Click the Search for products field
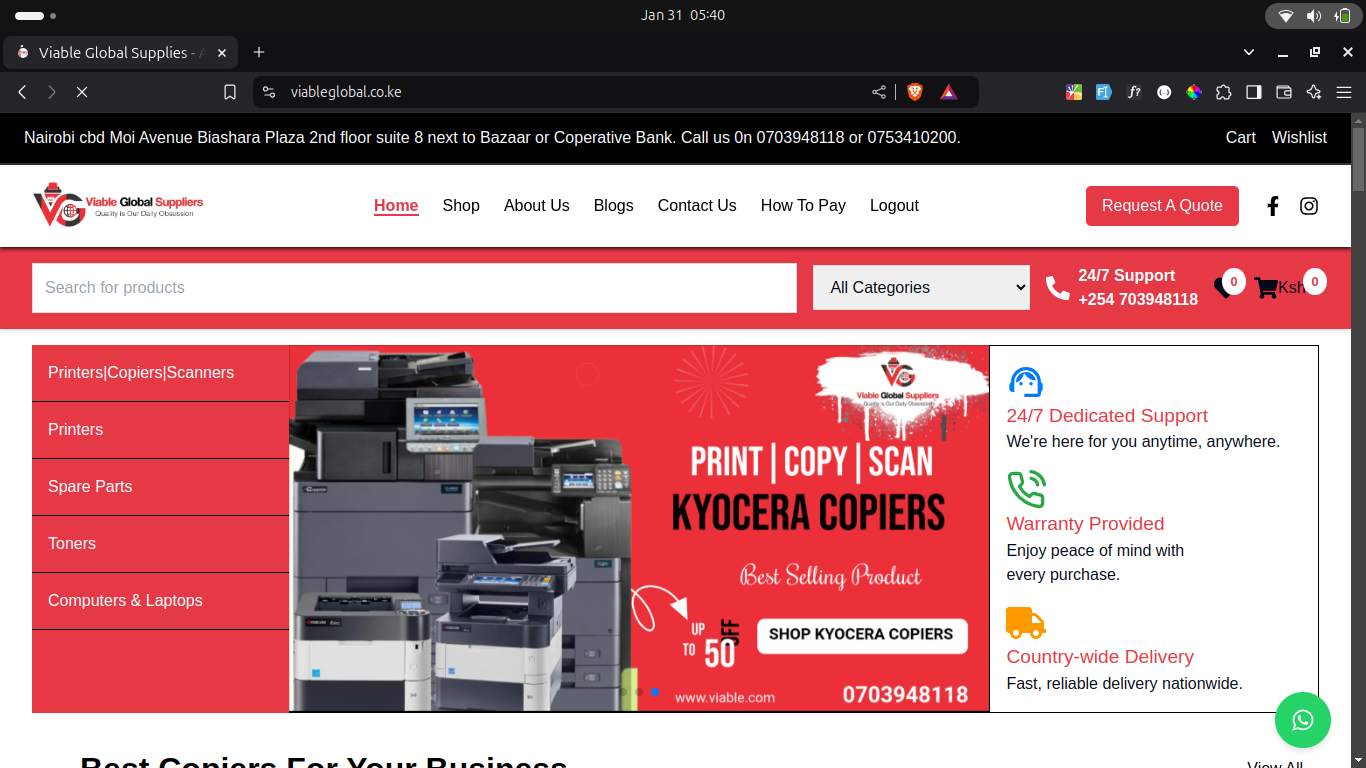Viewport: 1366px width, 768px height. click(x=414, y=288)
